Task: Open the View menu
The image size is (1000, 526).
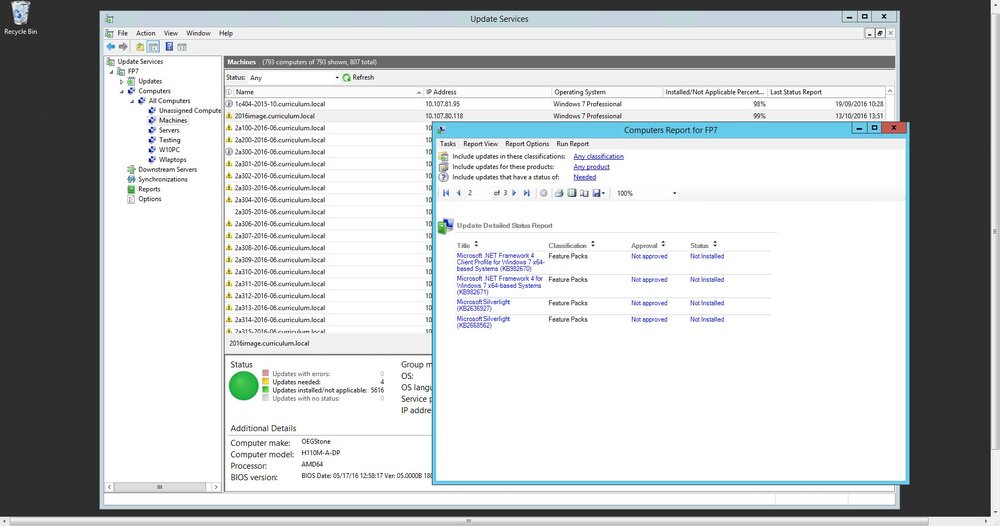Action: click(x=171, y=33)
